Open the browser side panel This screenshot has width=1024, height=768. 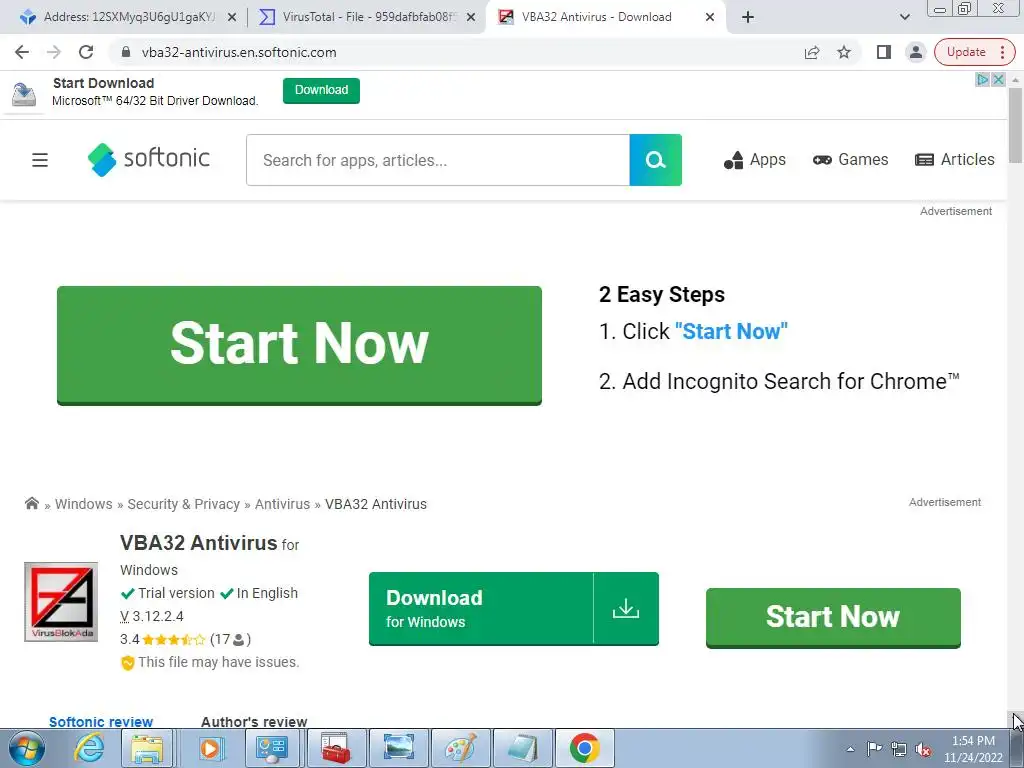coord(884,52)
